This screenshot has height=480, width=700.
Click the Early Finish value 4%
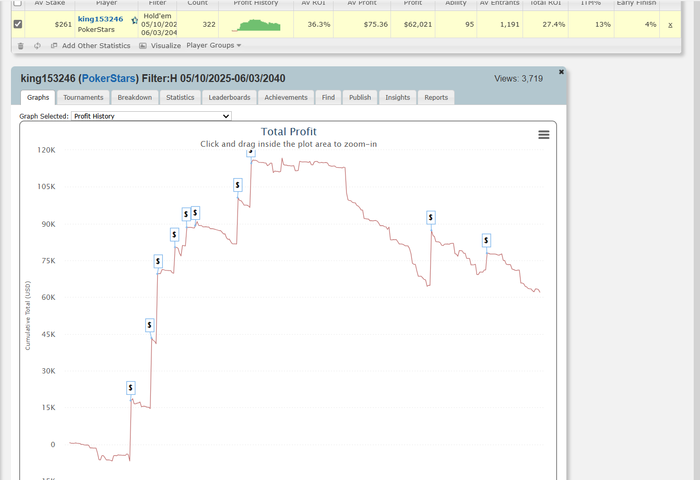point(650,25)
